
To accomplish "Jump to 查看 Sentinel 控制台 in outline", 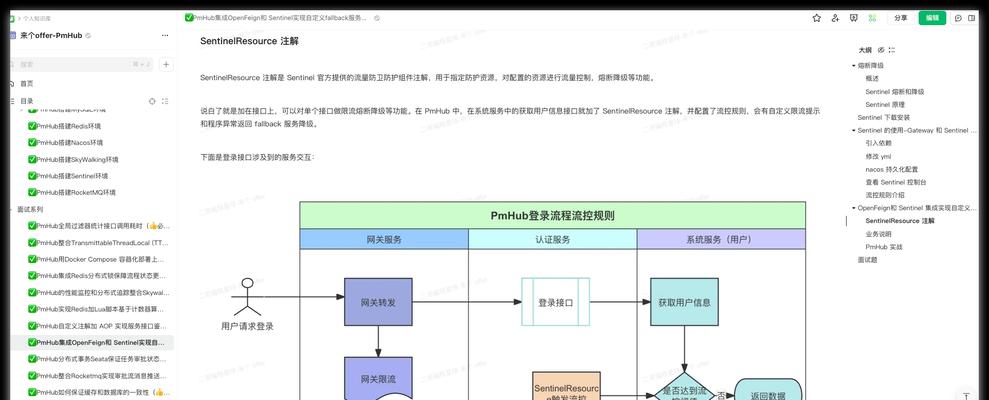I will (896, 182).
